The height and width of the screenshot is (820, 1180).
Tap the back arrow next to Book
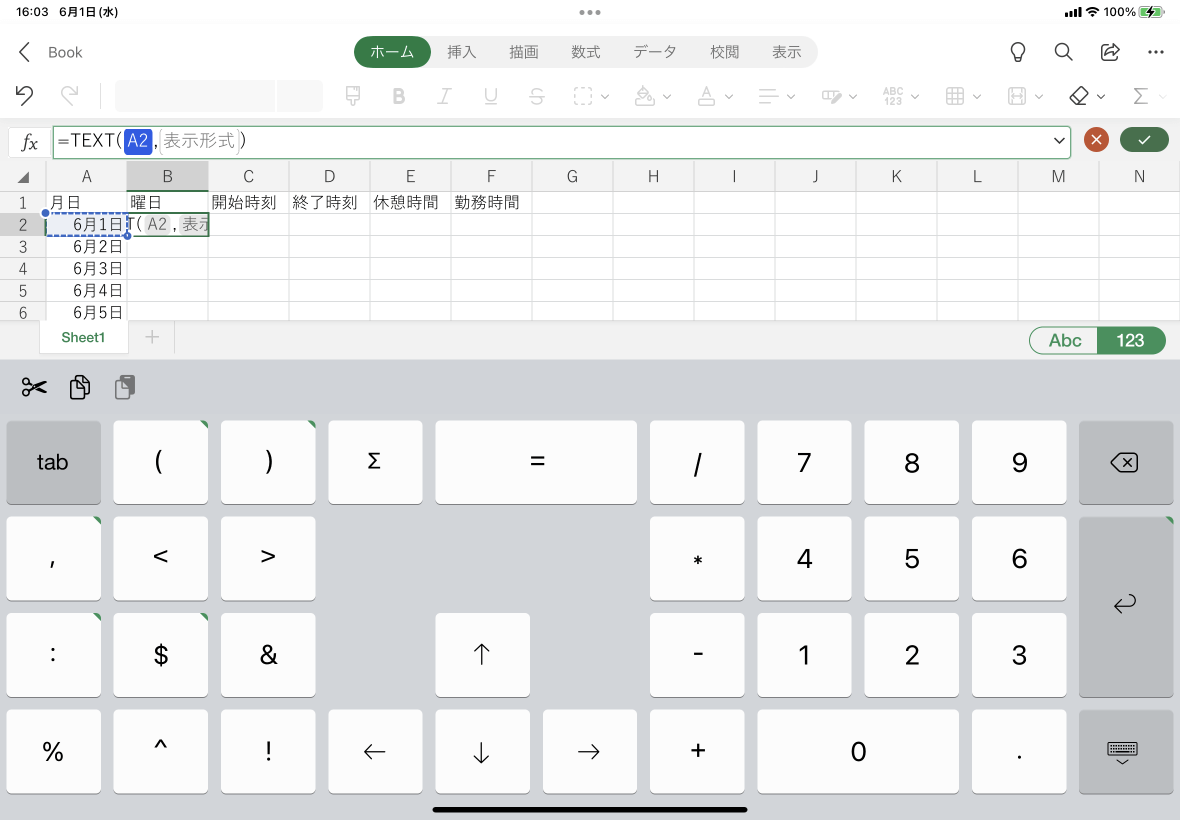point(24,52)
